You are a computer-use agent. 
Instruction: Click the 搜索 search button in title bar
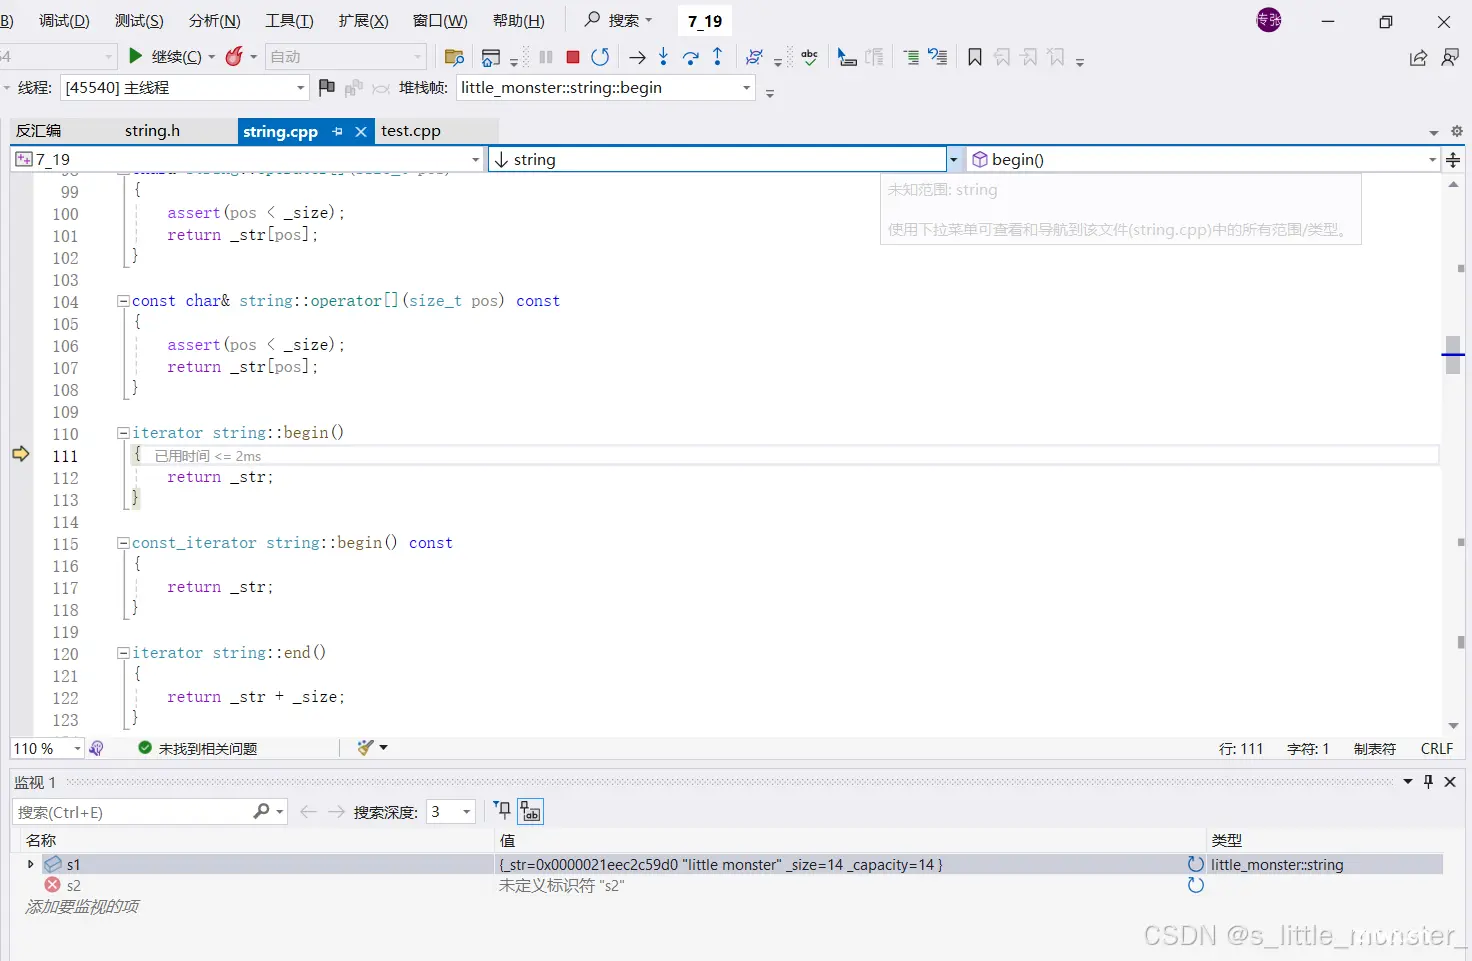coord(618,20)
